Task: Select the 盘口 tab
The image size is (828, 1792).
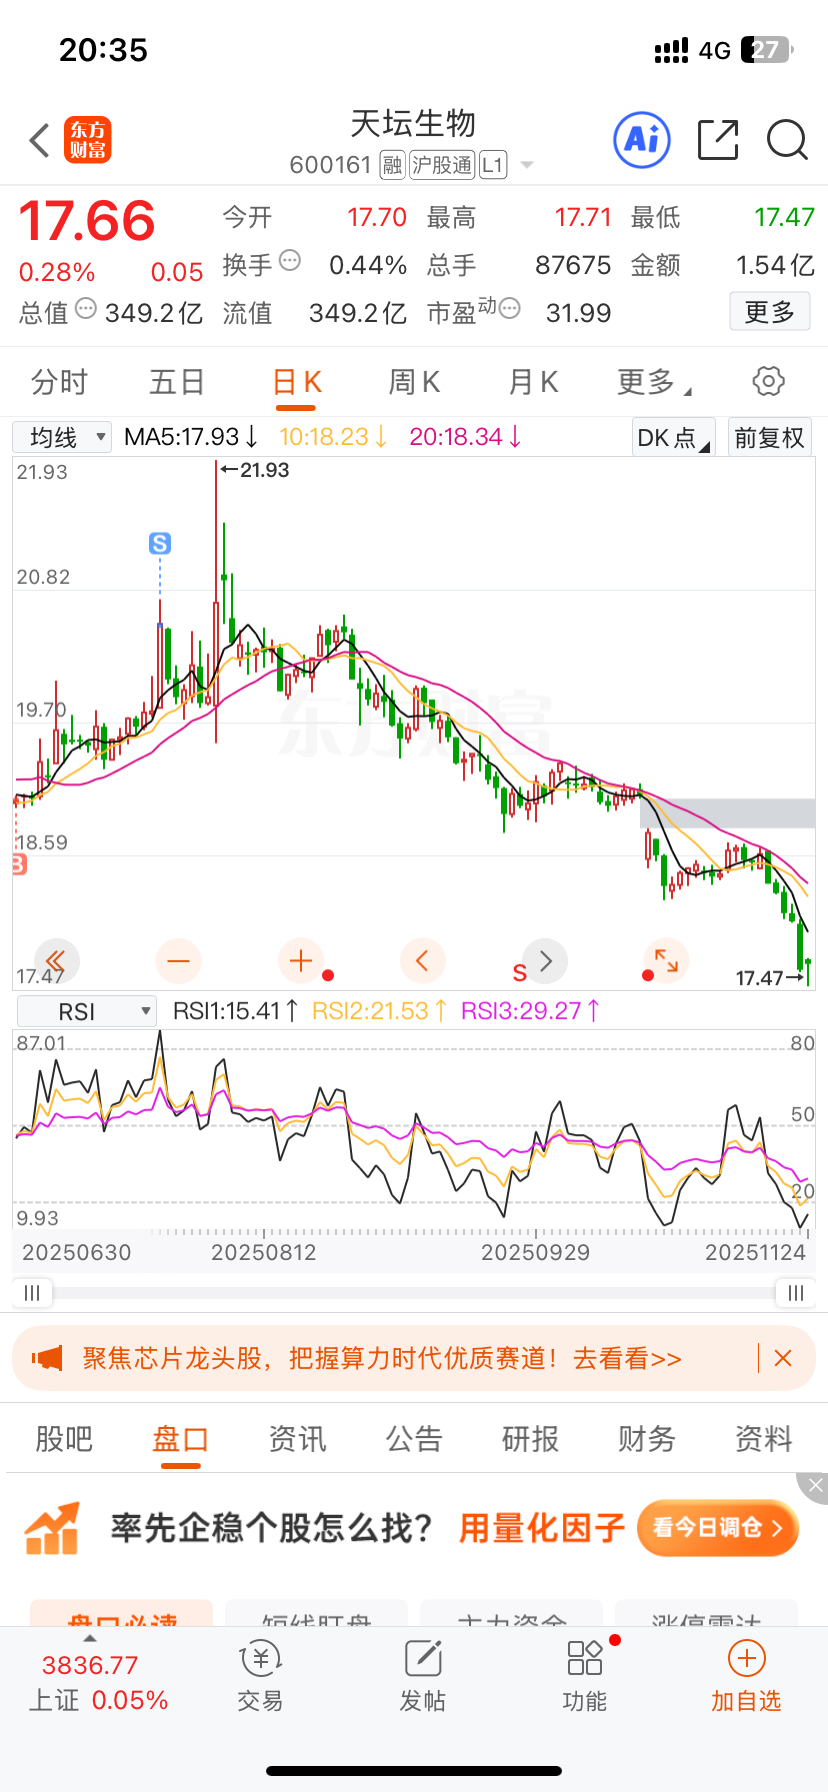Action: tap(180, 1439)
